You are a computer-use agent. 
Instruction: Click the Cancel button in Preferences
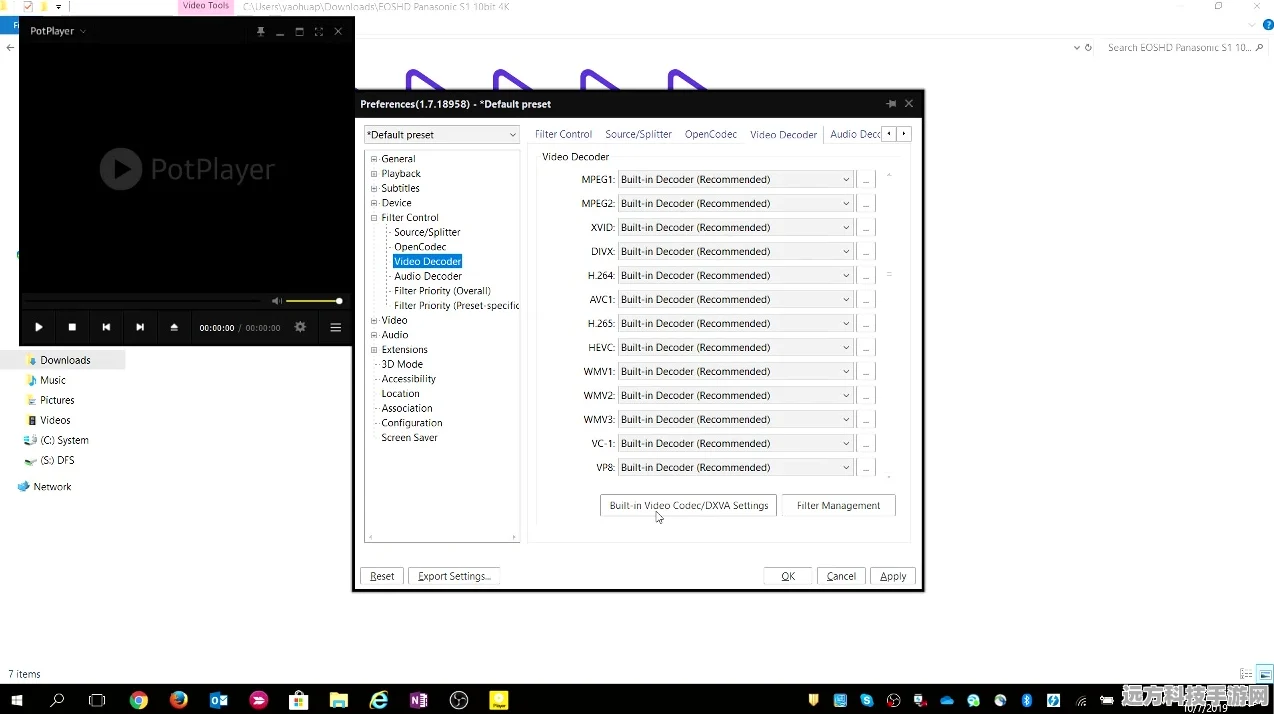(841, 576)
